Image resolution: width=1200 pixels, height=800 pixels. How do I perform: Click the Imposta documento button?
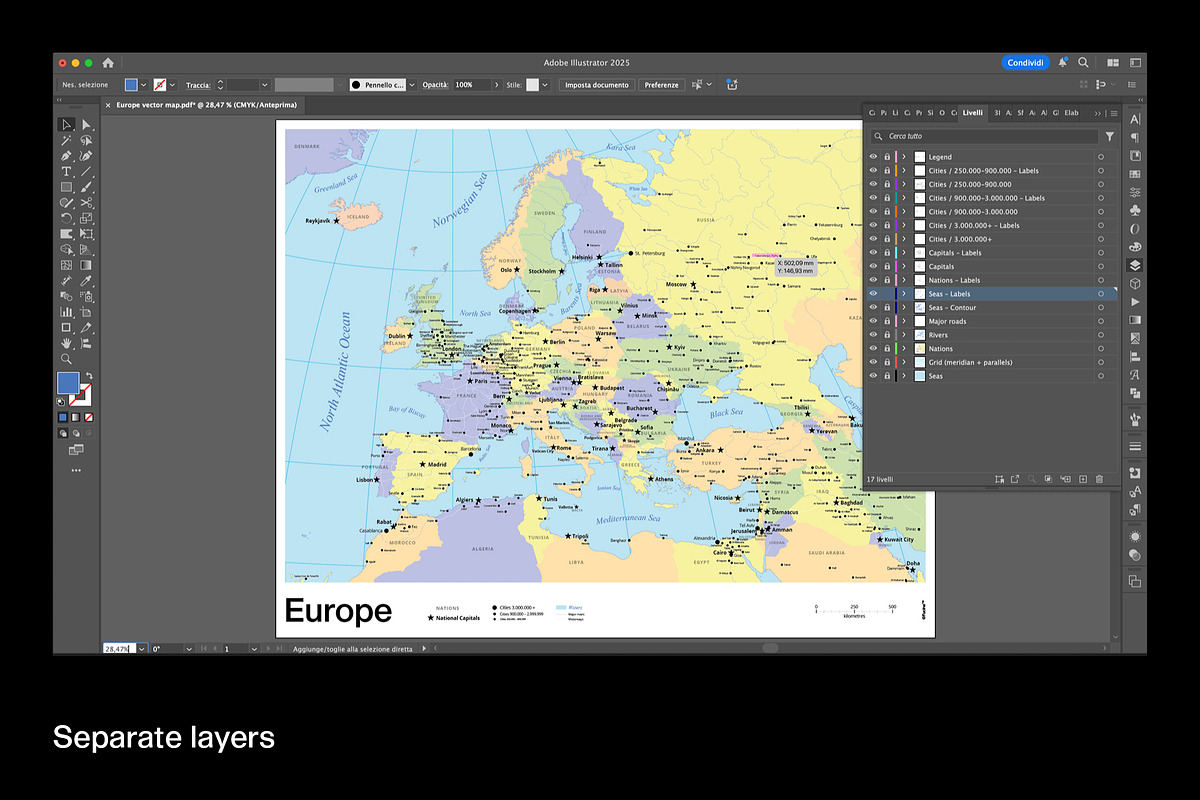pos(597,85)
